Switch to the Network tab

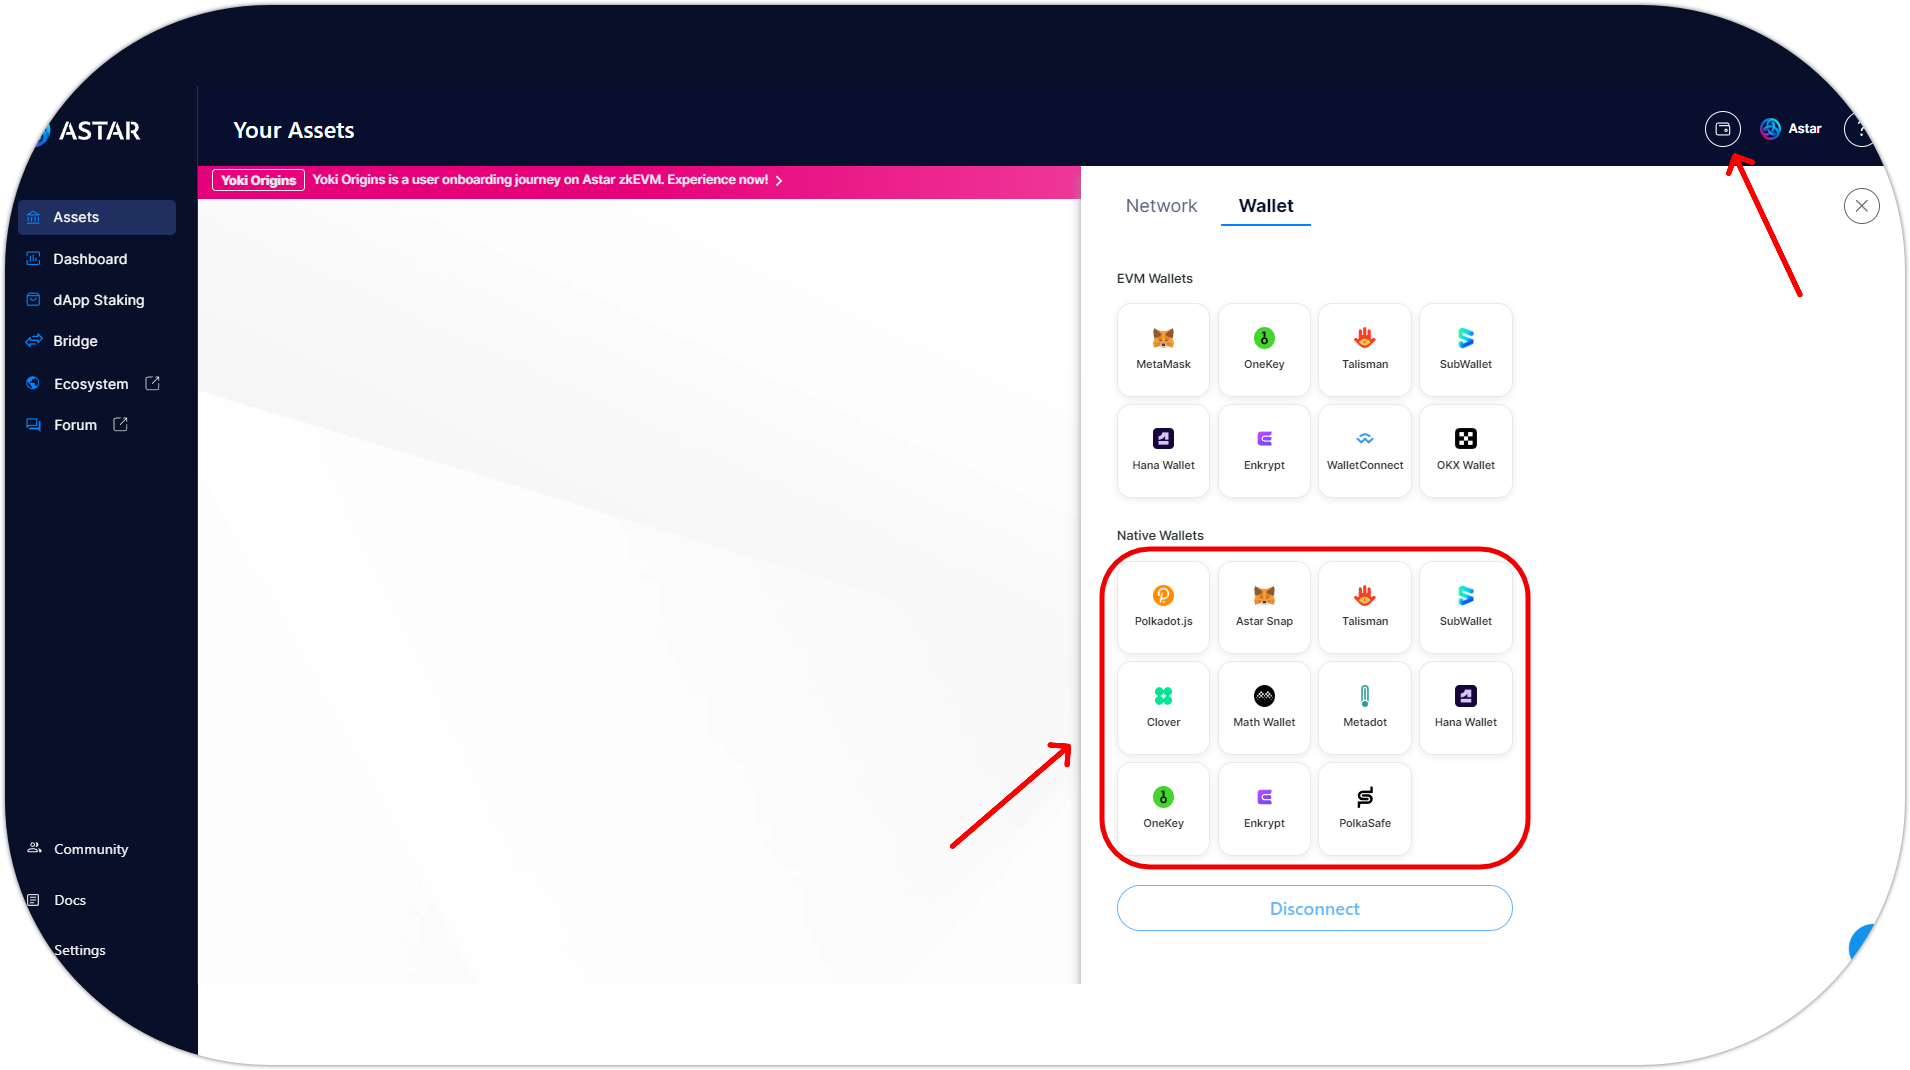pyautogui.click(x=1161, y=206)
